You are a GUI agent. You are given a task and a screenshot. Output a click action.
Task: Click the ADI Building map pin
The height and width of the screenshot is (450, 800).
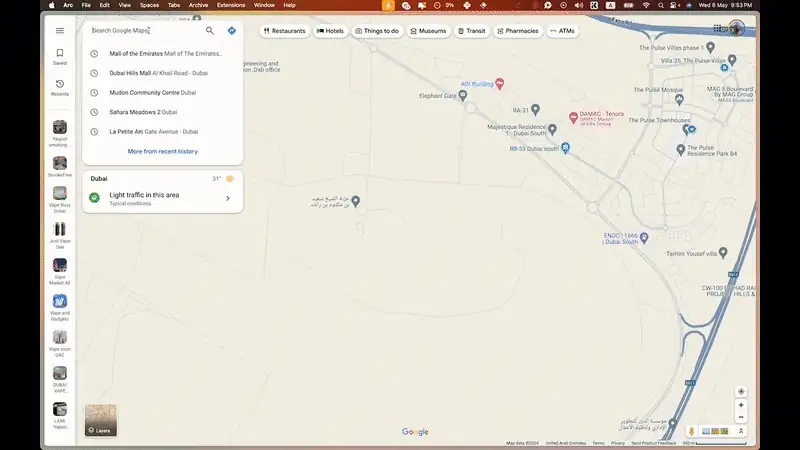click(500, 84)
